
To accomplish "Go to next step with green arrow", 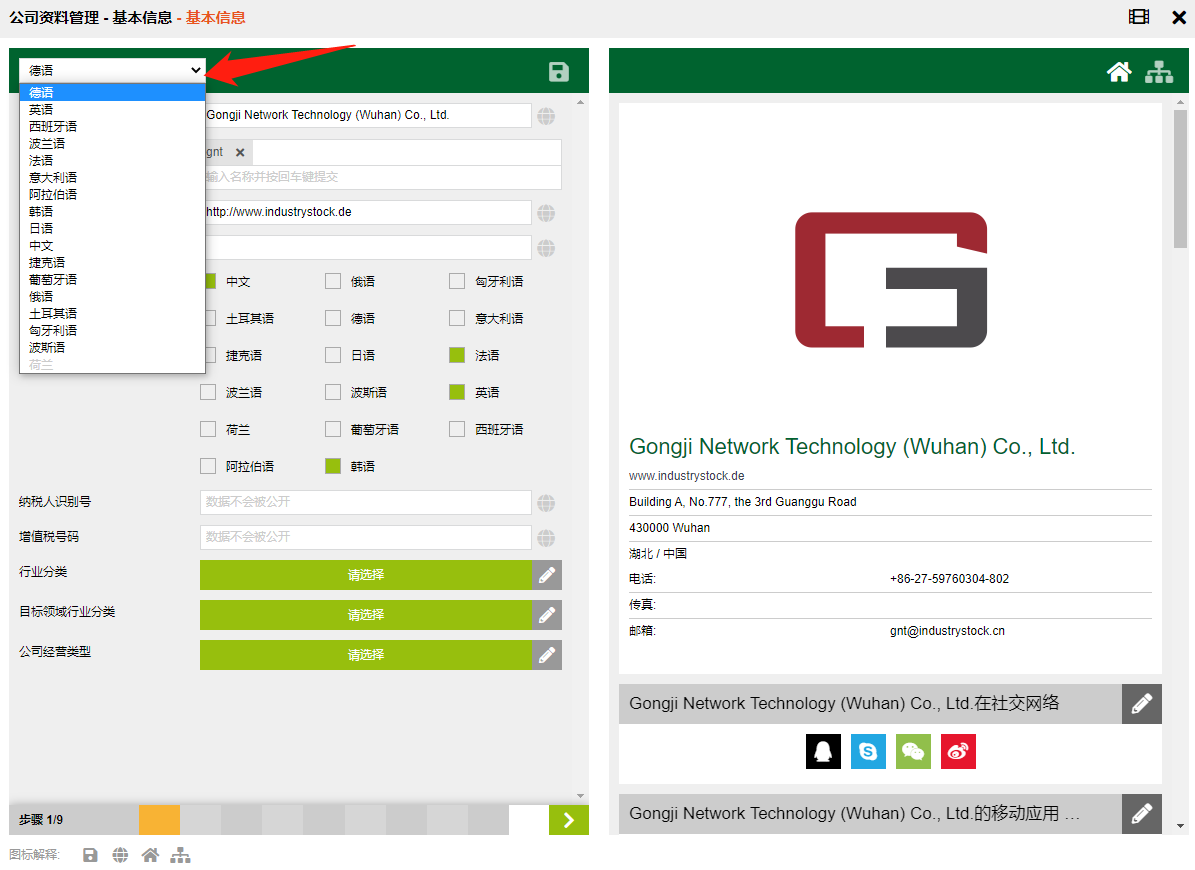I will coord(568,820).
